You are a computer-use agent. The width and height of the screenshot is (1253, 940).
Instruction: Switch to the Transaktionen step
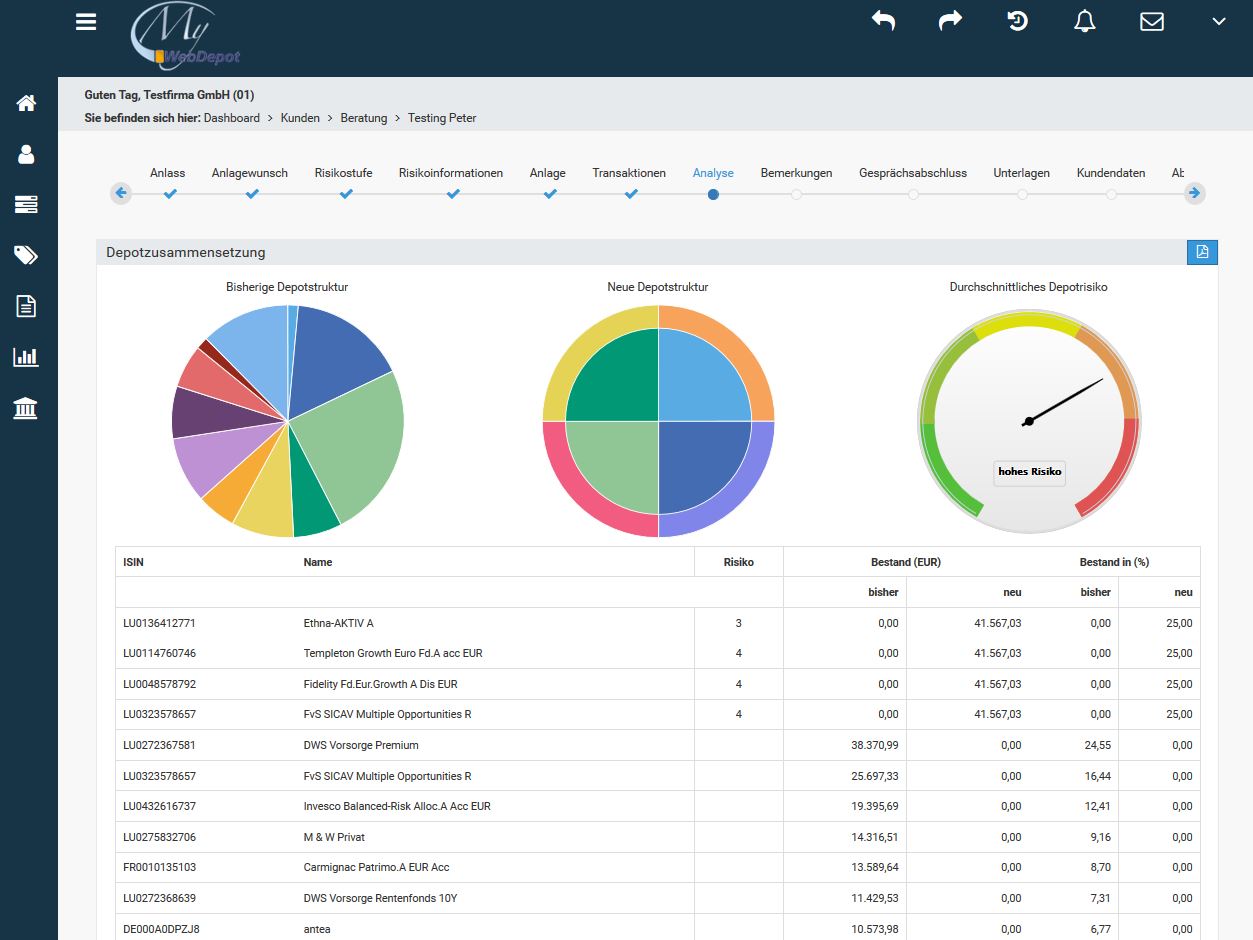pos(629,174)
